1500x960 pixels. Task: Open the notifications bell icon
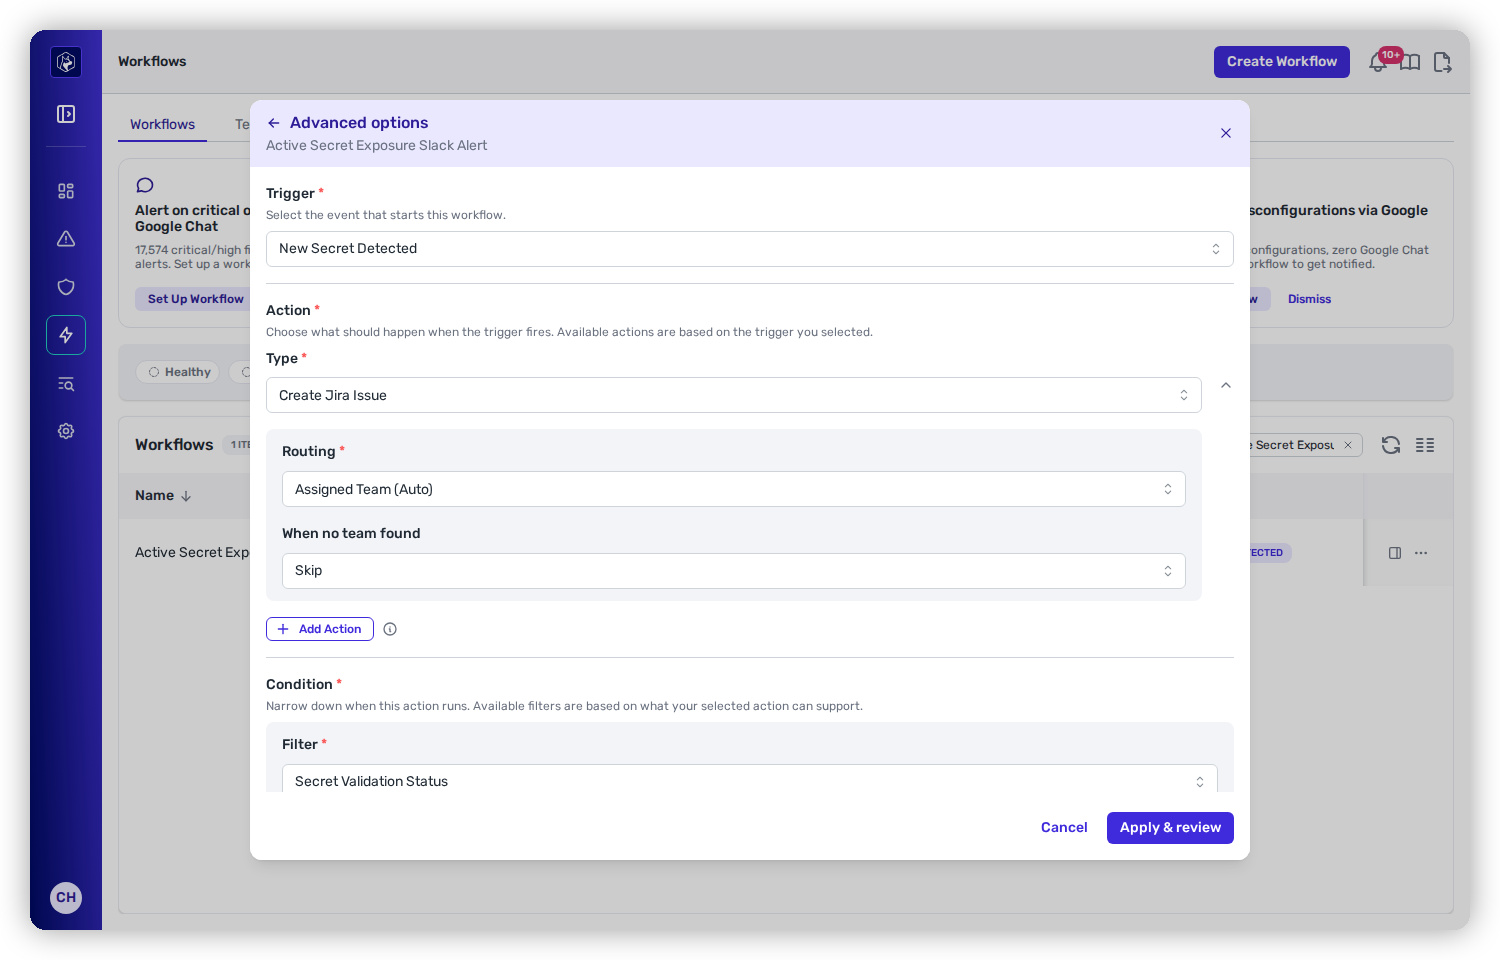[1378, 62]
